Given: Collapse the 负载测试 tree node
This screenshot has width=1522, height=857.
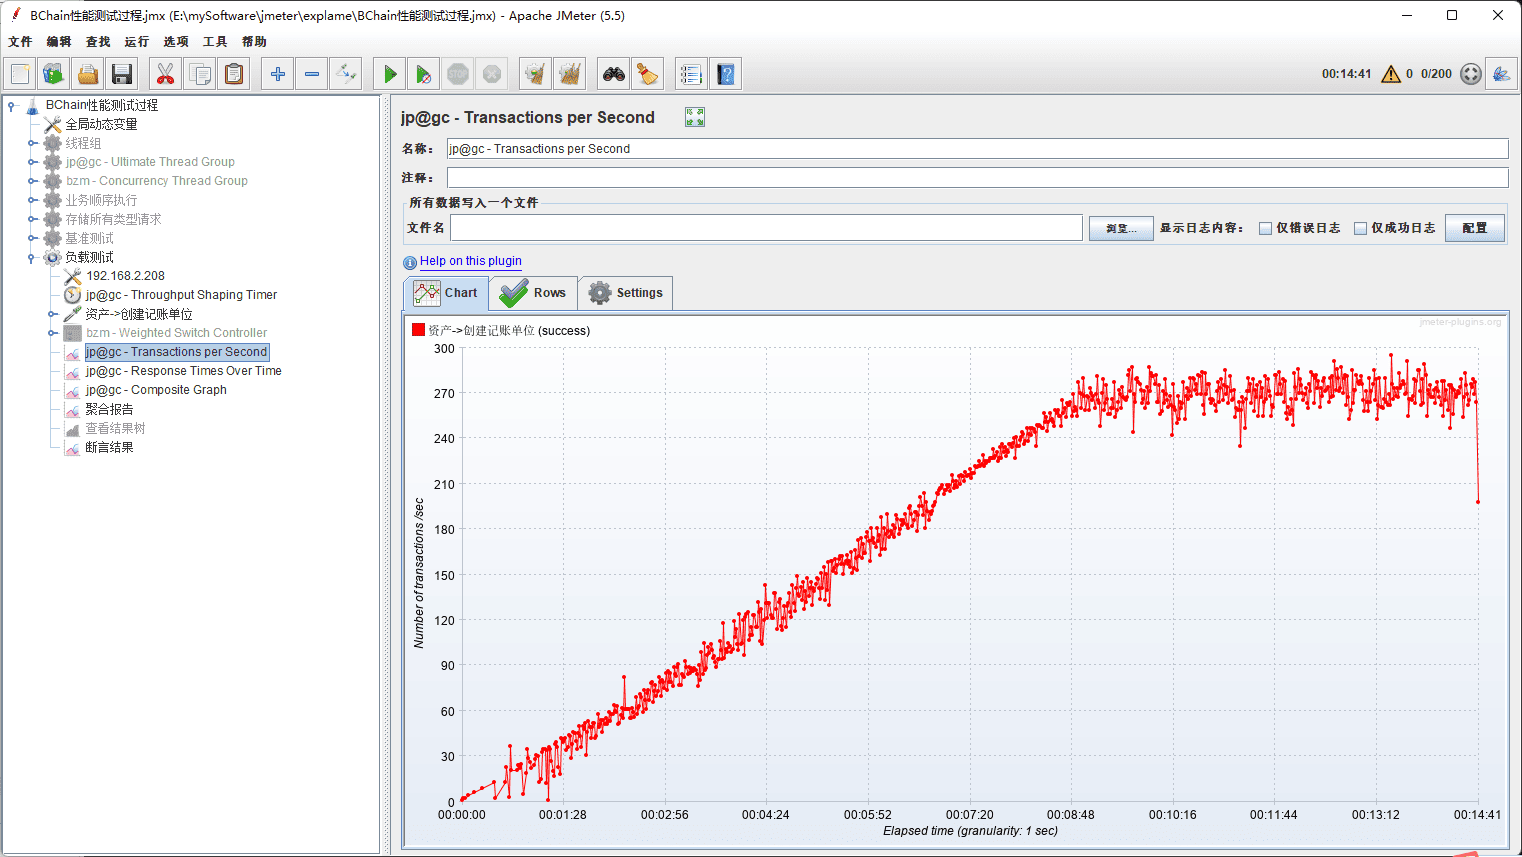Looking at the screenshot, I should click(32, 258).
